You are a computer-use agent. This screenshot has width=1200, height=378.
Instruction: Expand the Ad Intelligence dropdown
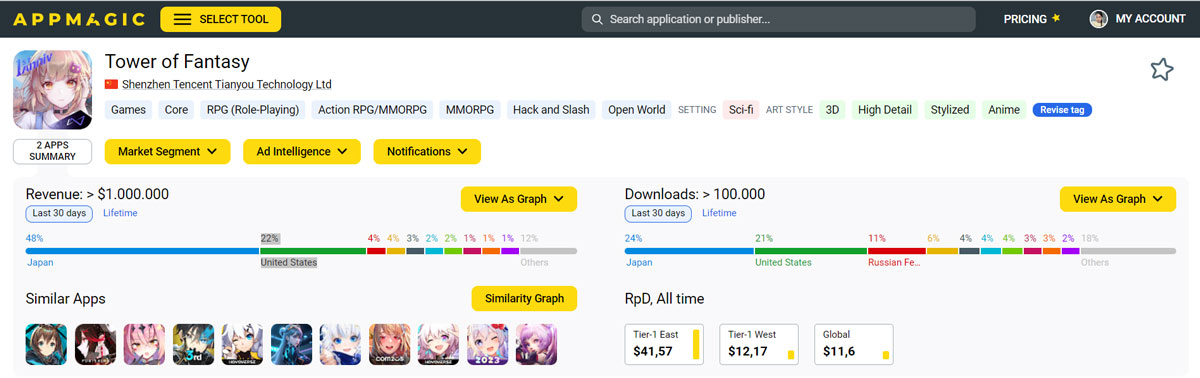(x=301, y=152)
